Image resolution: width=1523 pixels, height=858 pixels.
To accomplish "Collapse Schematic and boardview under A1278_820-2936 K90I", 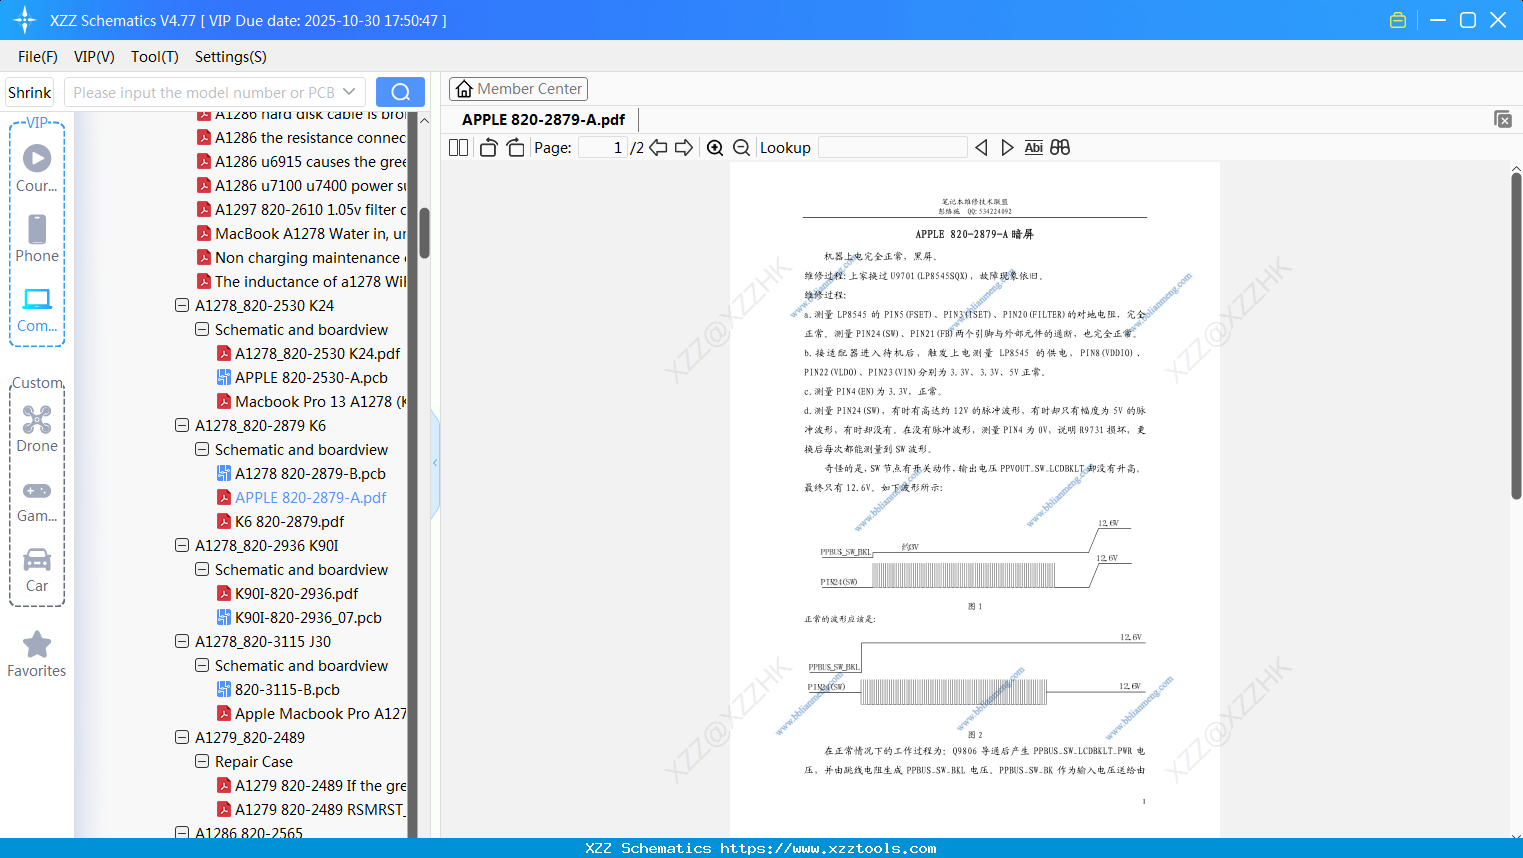I will [x=202, y=569].
